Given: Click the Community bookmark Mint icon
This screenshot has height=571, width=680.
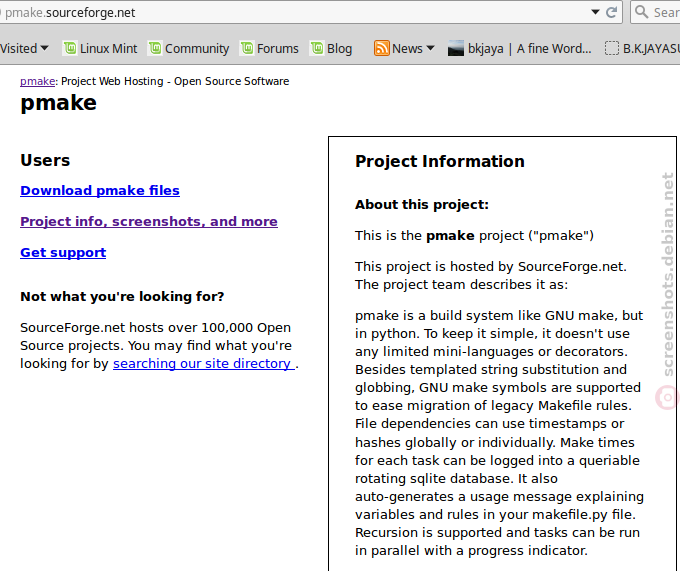Looking at the screenshot, I should (x=155, y=48).
